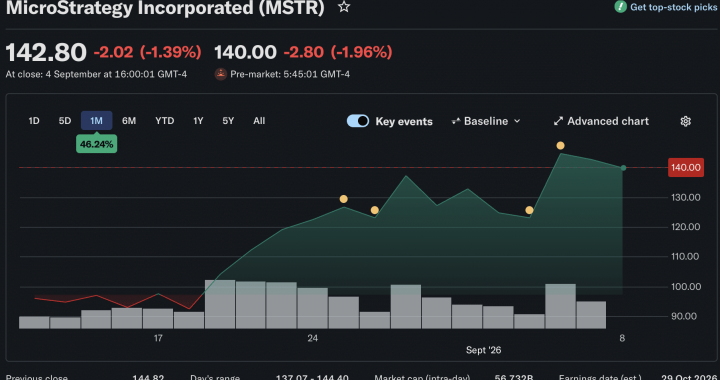Click the 120.00 y-axis label

pos(685,227)
